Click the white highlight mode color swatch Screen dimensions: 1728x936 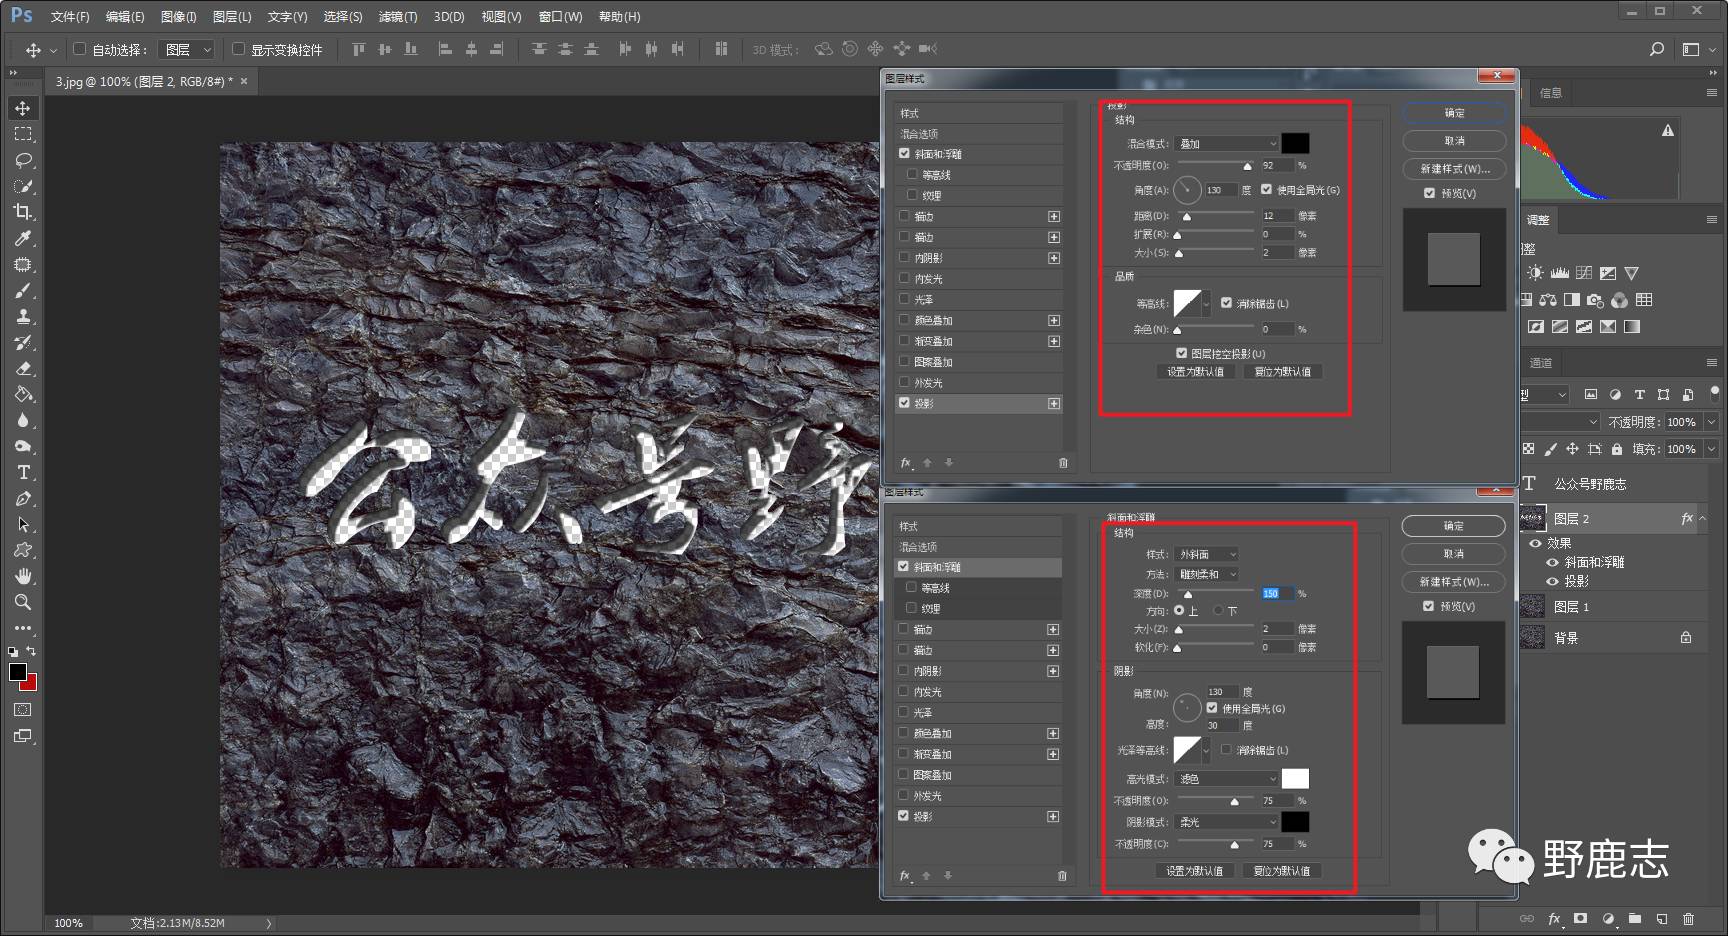click(1295, 778)
